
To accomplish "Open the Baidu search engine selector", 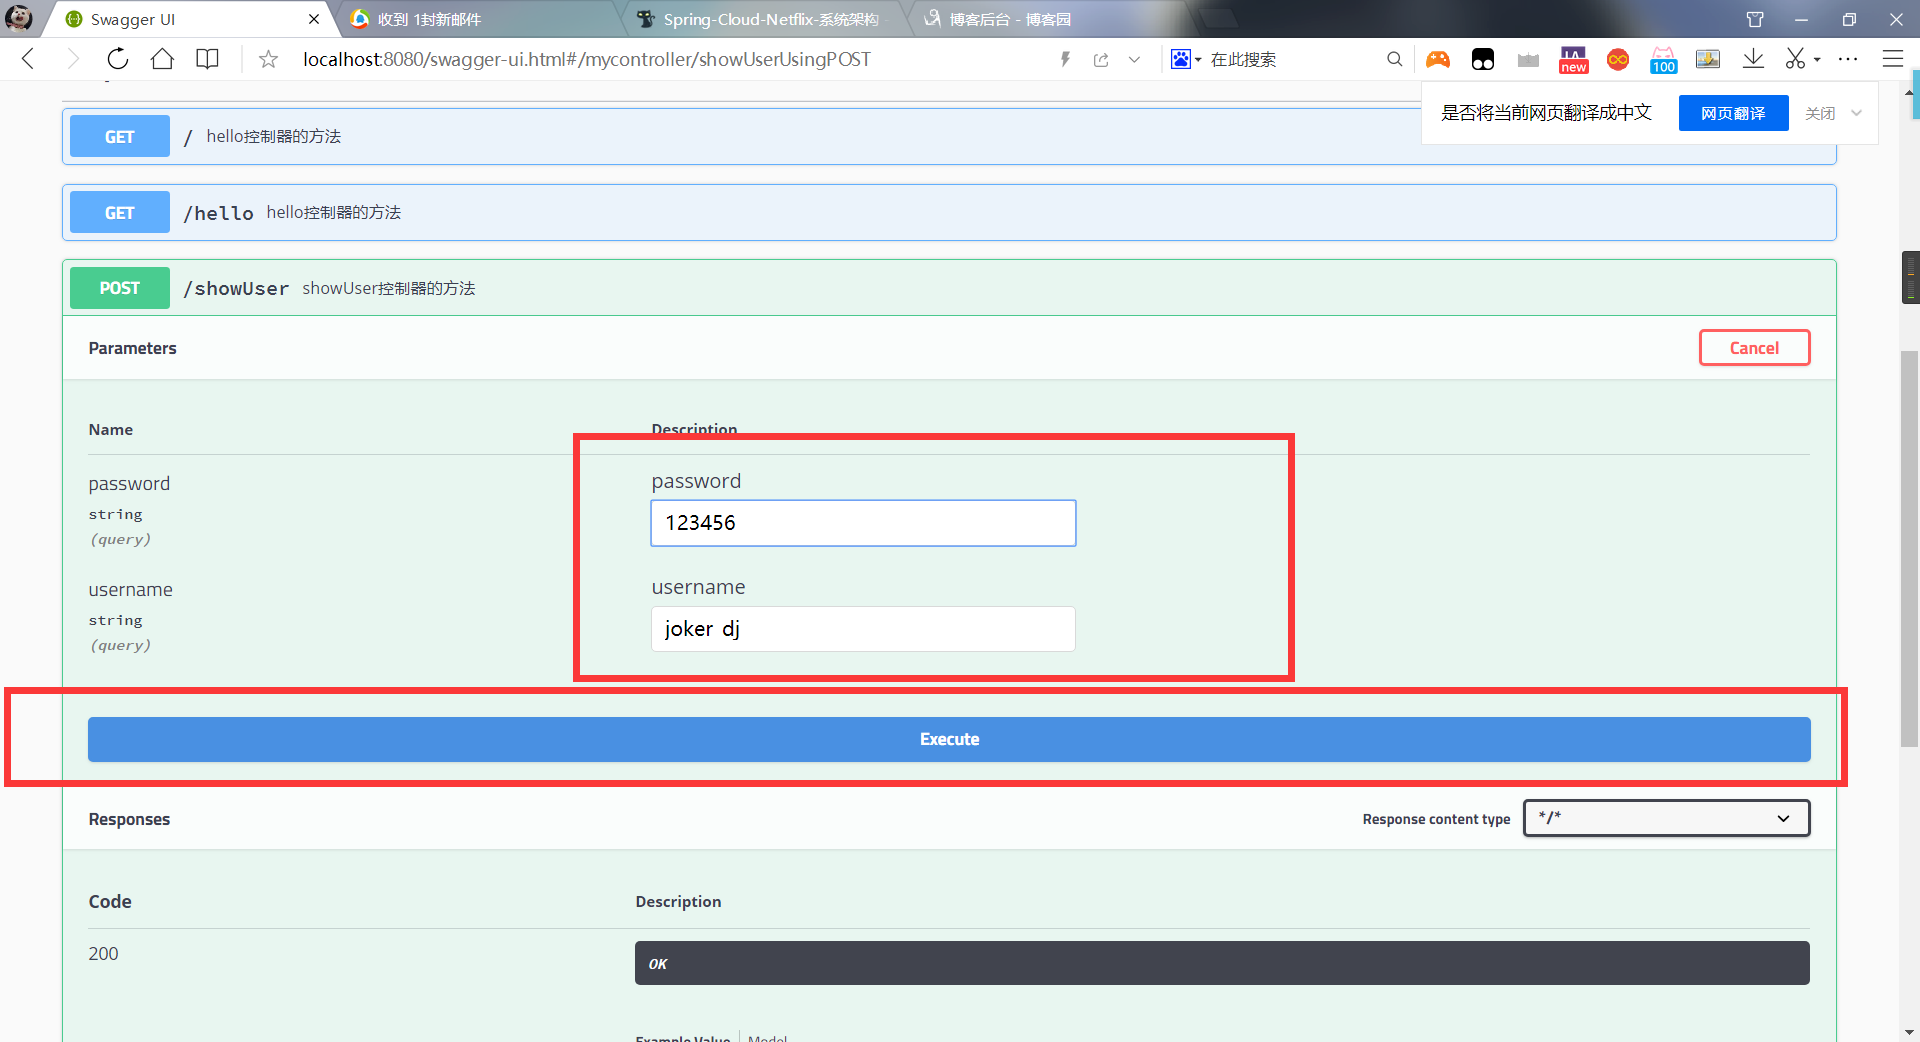I will [x=1186, y=59].
